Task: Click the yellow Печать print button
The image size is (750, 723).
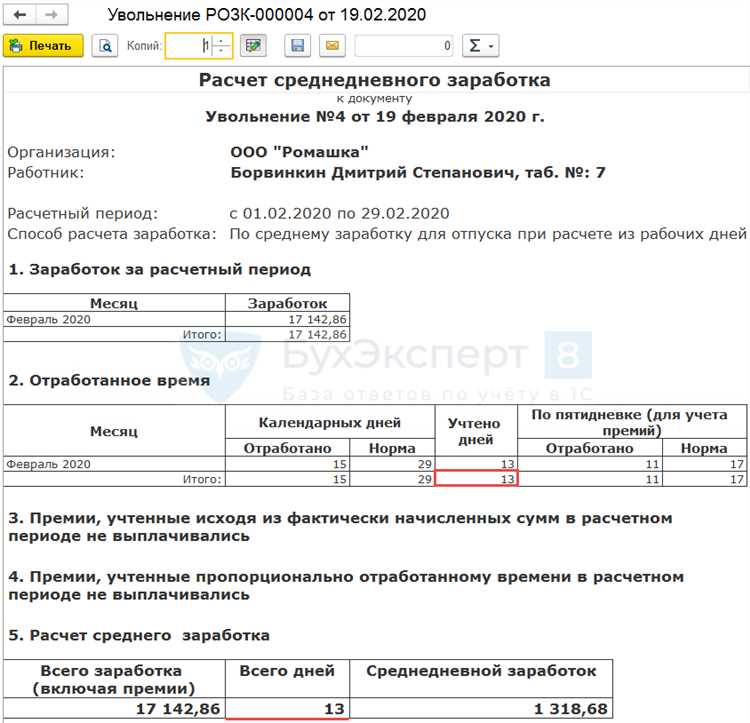Action: tap(43, 45)
